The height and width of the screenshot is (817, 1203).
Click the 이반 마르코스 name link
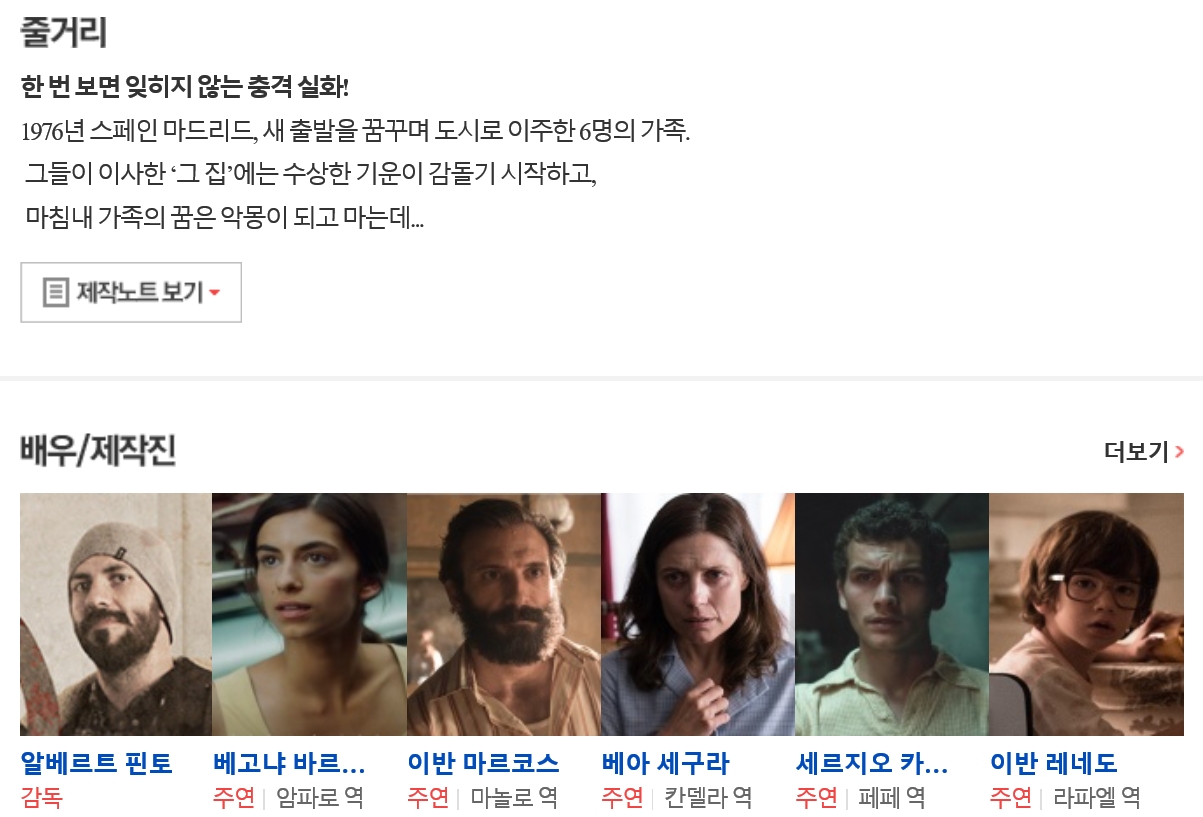tap(484, 764)
